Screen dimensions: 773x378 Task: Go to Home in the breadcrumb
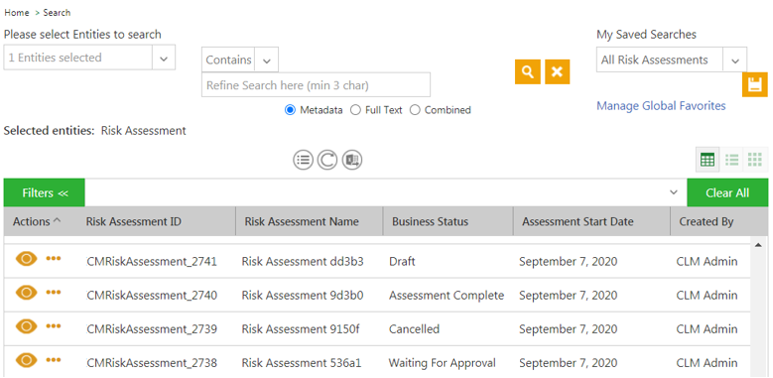coord(17,13)
